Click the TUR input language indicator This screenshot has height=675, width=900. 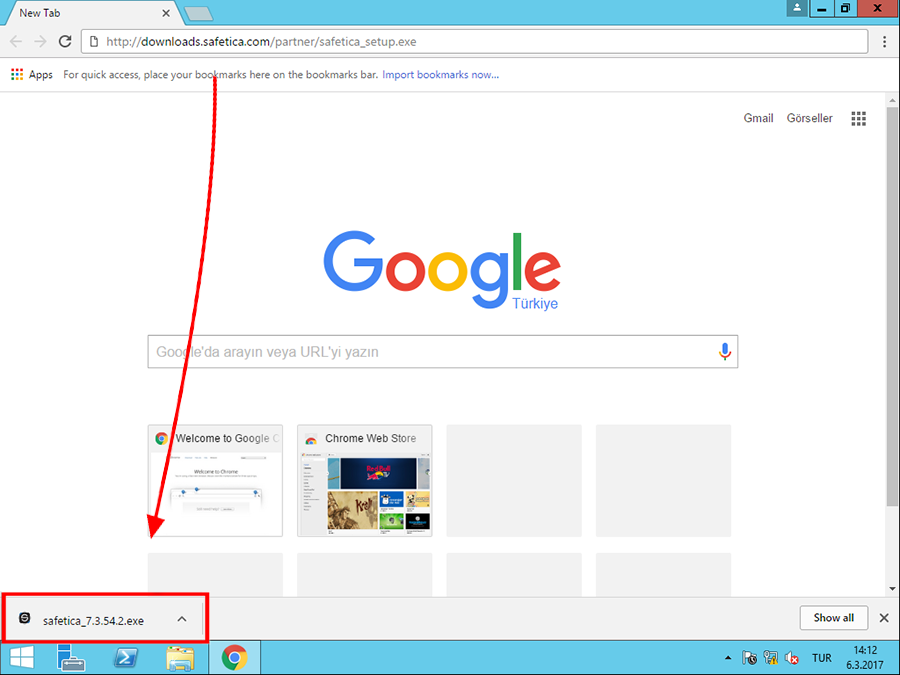821,658
